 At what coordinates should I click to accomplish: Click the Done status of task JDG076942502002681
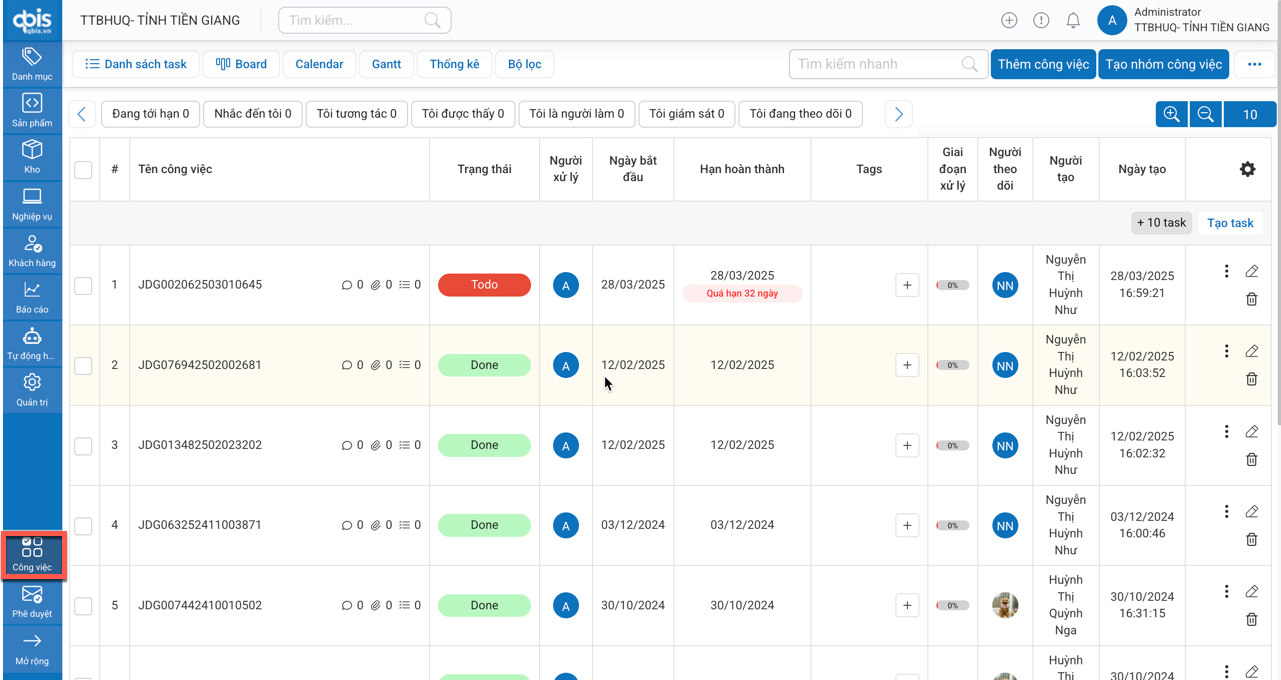[x=484, y=365]
